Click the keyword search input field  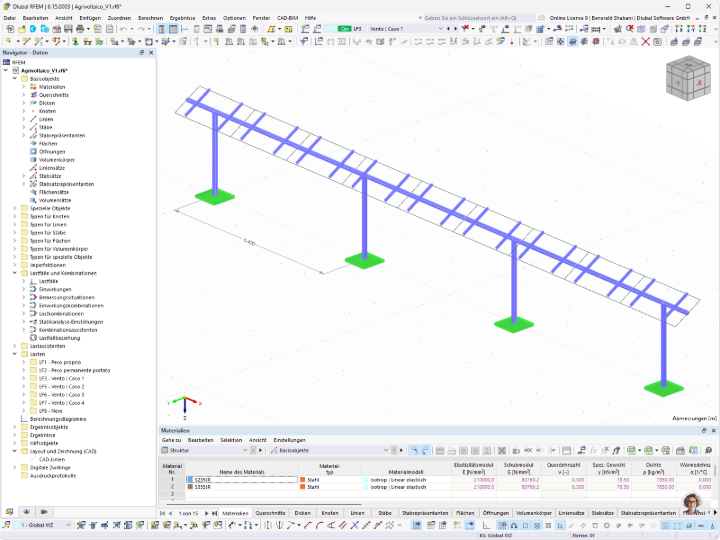coord(478,18)
